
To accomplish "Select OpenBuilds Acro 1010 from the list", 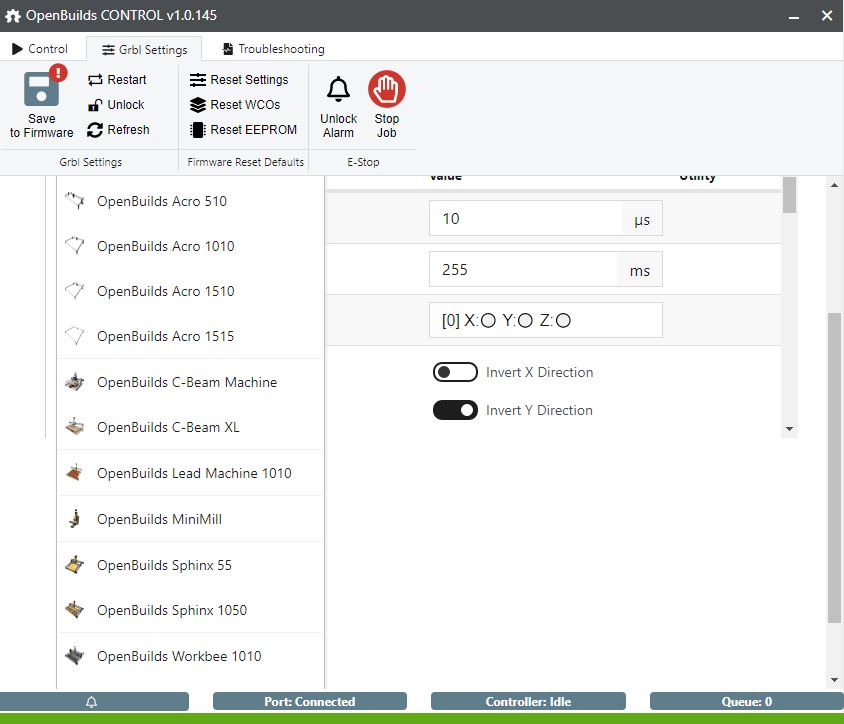I will [x=191, y=246].
